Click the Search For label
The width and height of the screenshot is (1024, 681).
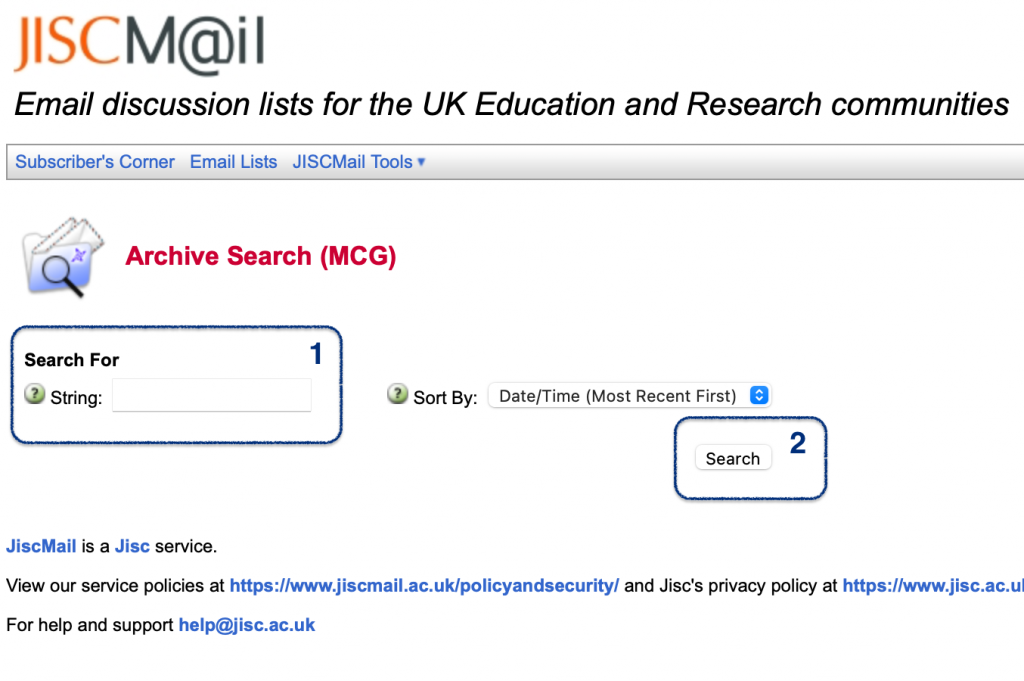72,360
